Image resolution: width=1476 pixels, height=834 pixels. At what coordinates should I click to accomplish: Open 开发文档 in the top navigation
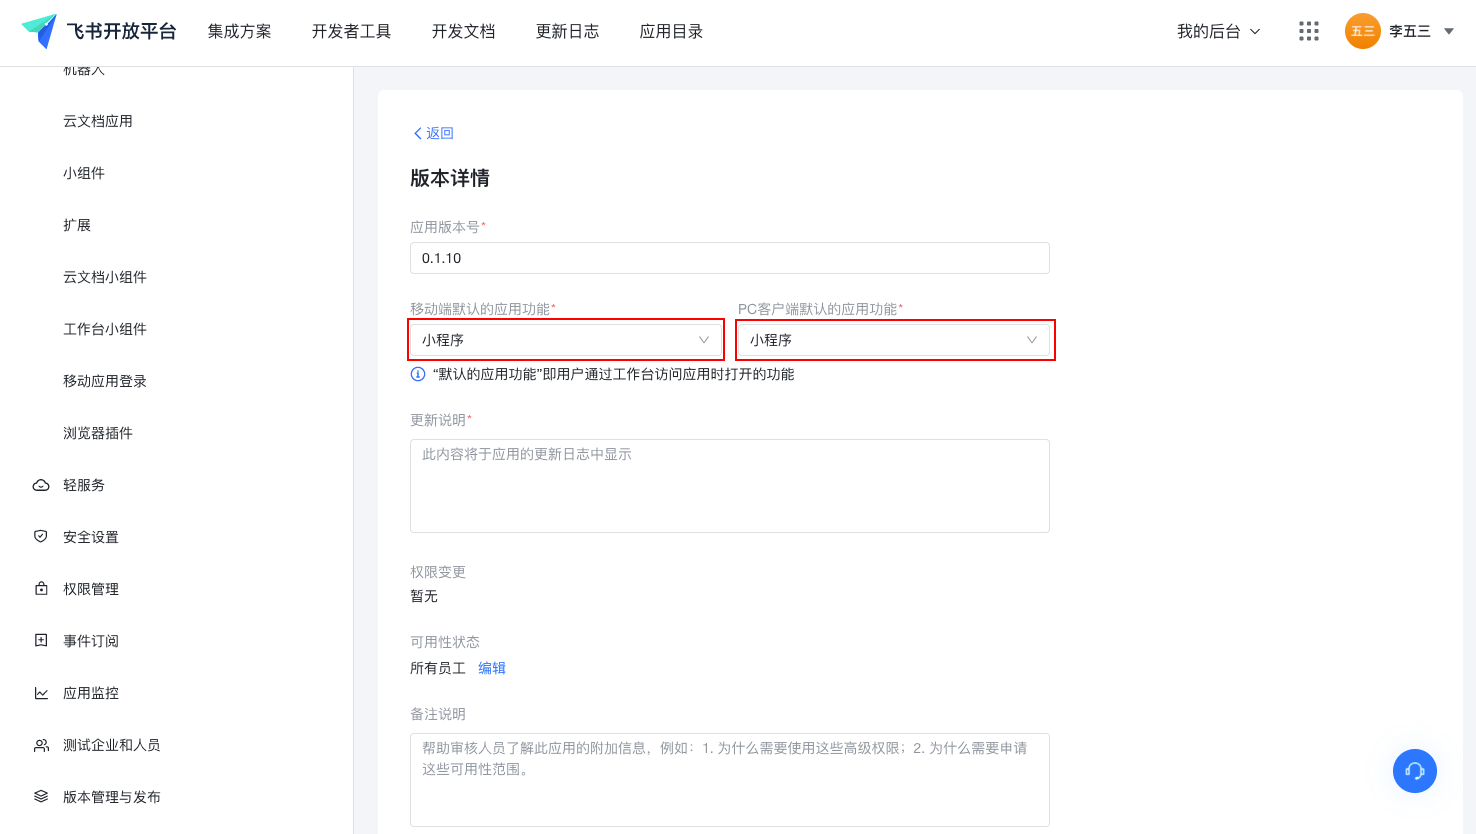[x=463, y=31]
